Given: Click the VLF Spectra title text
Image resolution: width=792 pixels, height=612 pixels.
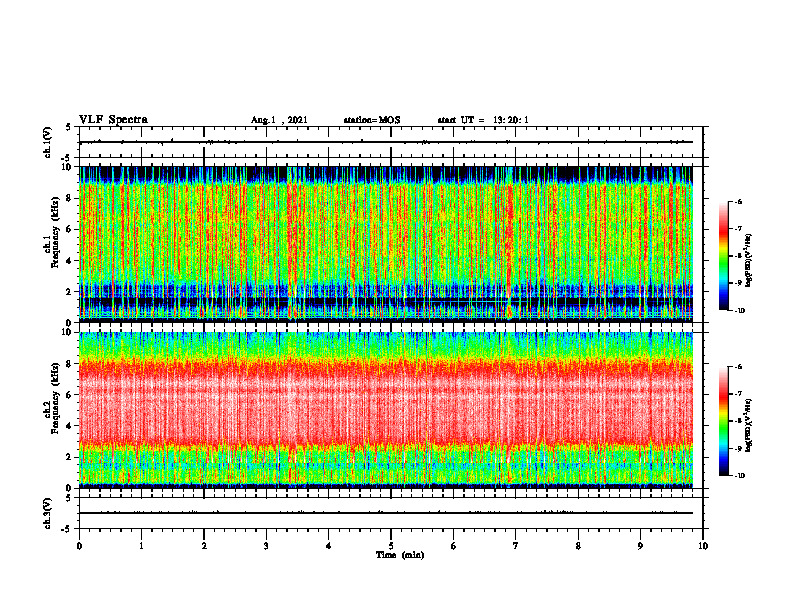Looking at the screenshot, I should [x=113, y=120].
